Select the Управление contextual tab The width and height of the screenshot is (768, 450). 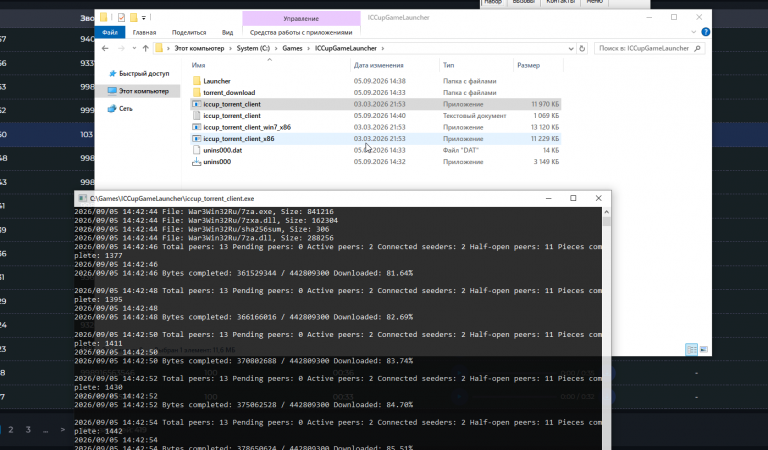[x=301, y=19]
